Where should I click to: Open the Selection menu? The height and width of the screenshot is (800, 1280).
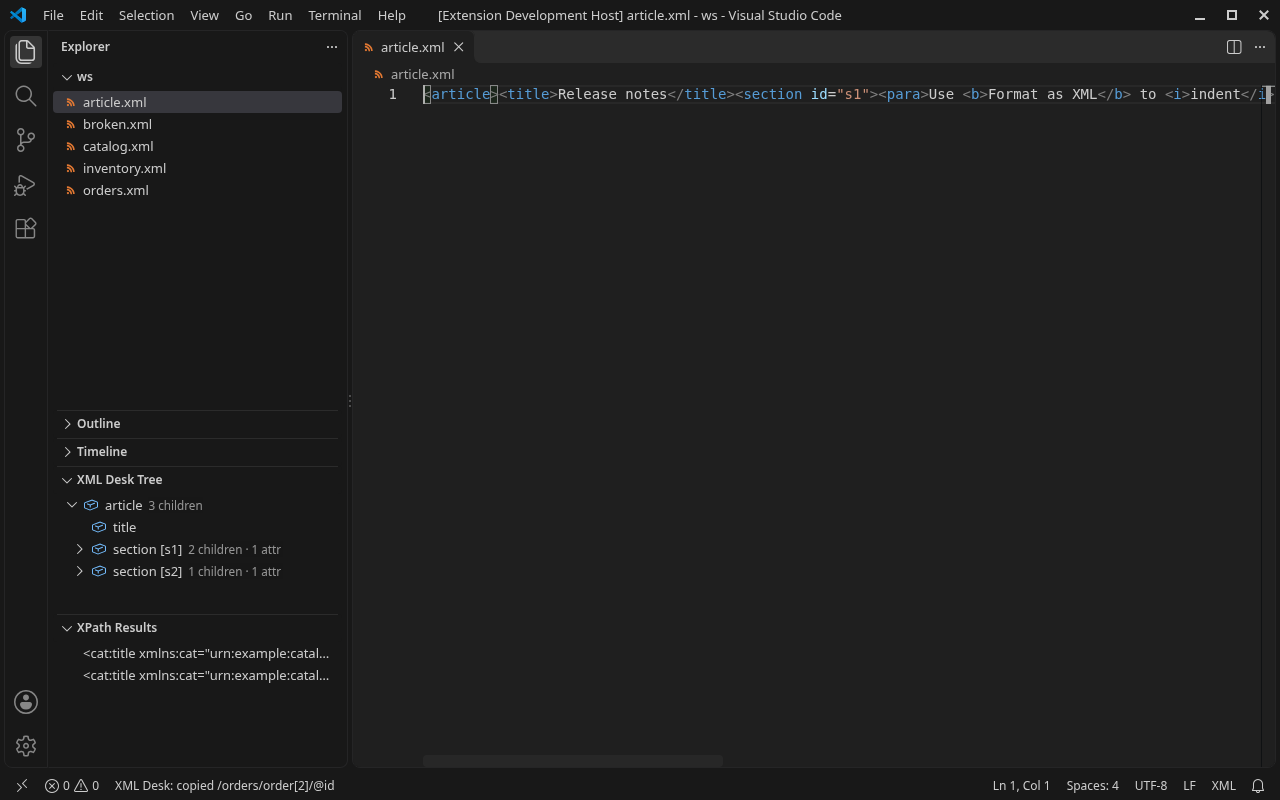[x=146, y=15]
